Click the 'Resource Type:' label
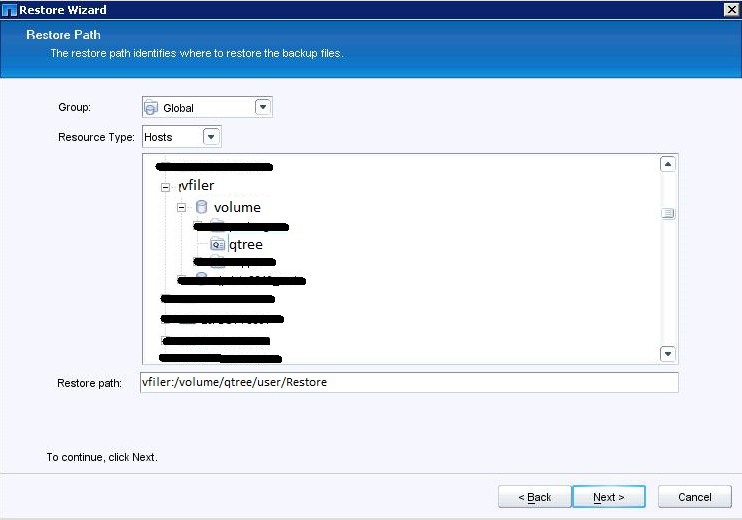Viewport: 742px width, 520px height. tap(96, 137)
